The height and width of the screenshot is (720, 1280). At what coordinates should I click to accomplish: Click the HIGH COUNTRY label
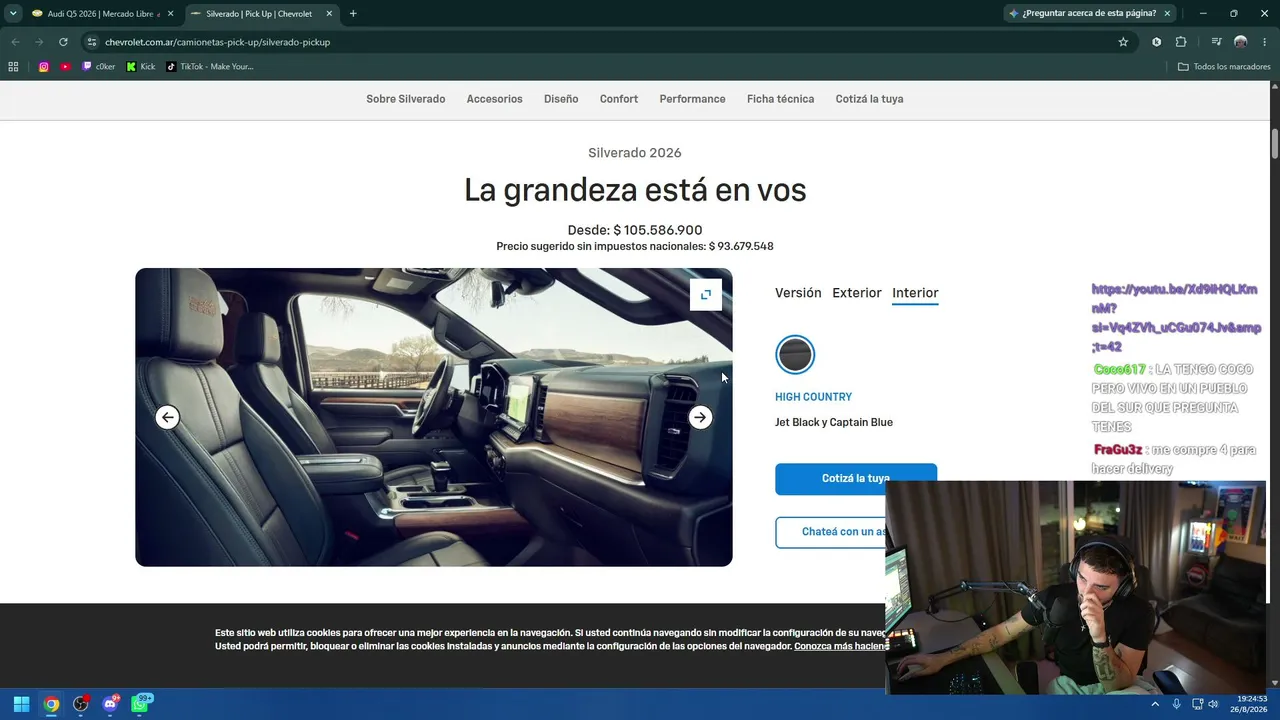[x=813, y=397]
